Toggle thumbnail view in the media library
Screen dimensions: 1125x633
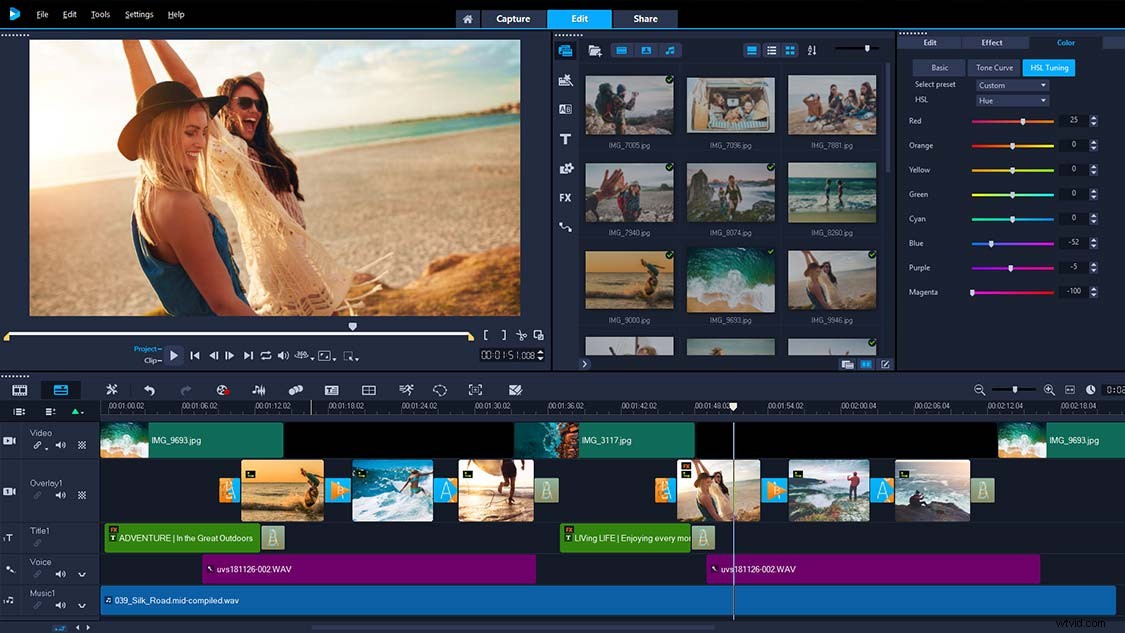click(790, 49)
